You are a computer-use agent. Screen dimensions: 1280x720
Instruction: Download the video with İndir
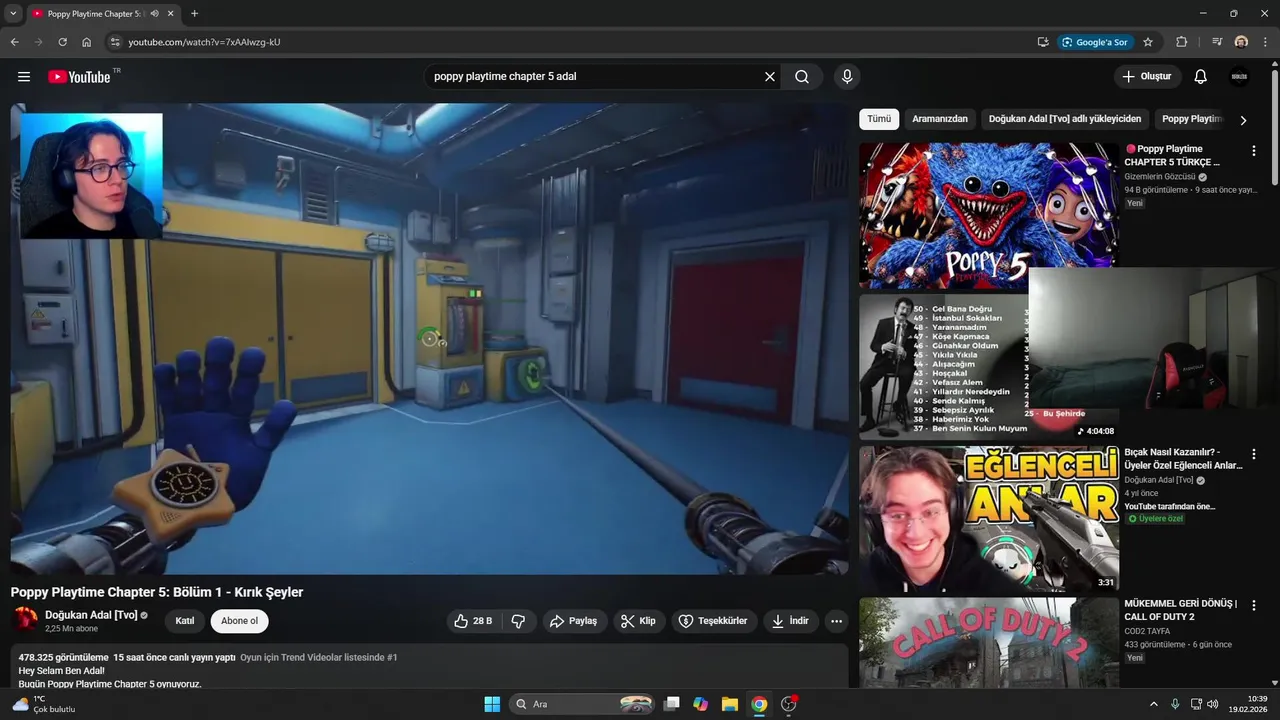[x=790, y=621]
